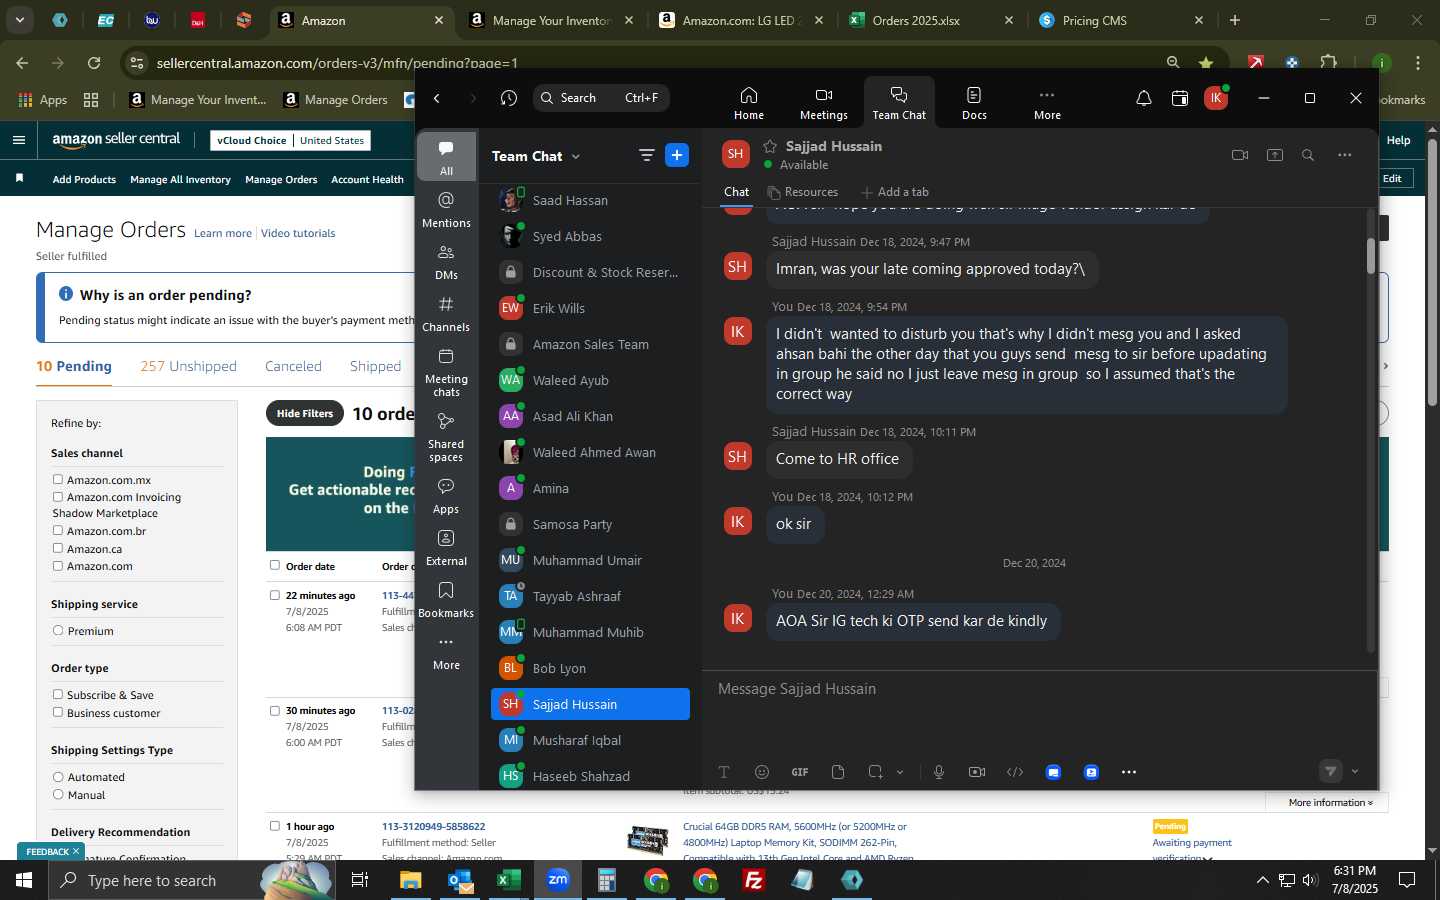Open Mentions in Zoom sidebar
This screenshot has height=900, width=1440.
click(446, 210)
